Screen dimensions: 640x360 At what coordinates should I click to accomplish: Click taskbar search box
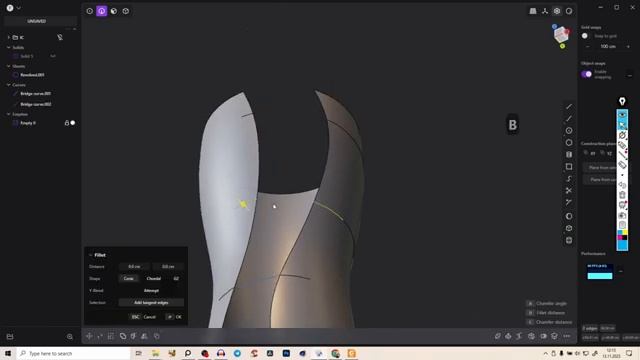[73, 353]
